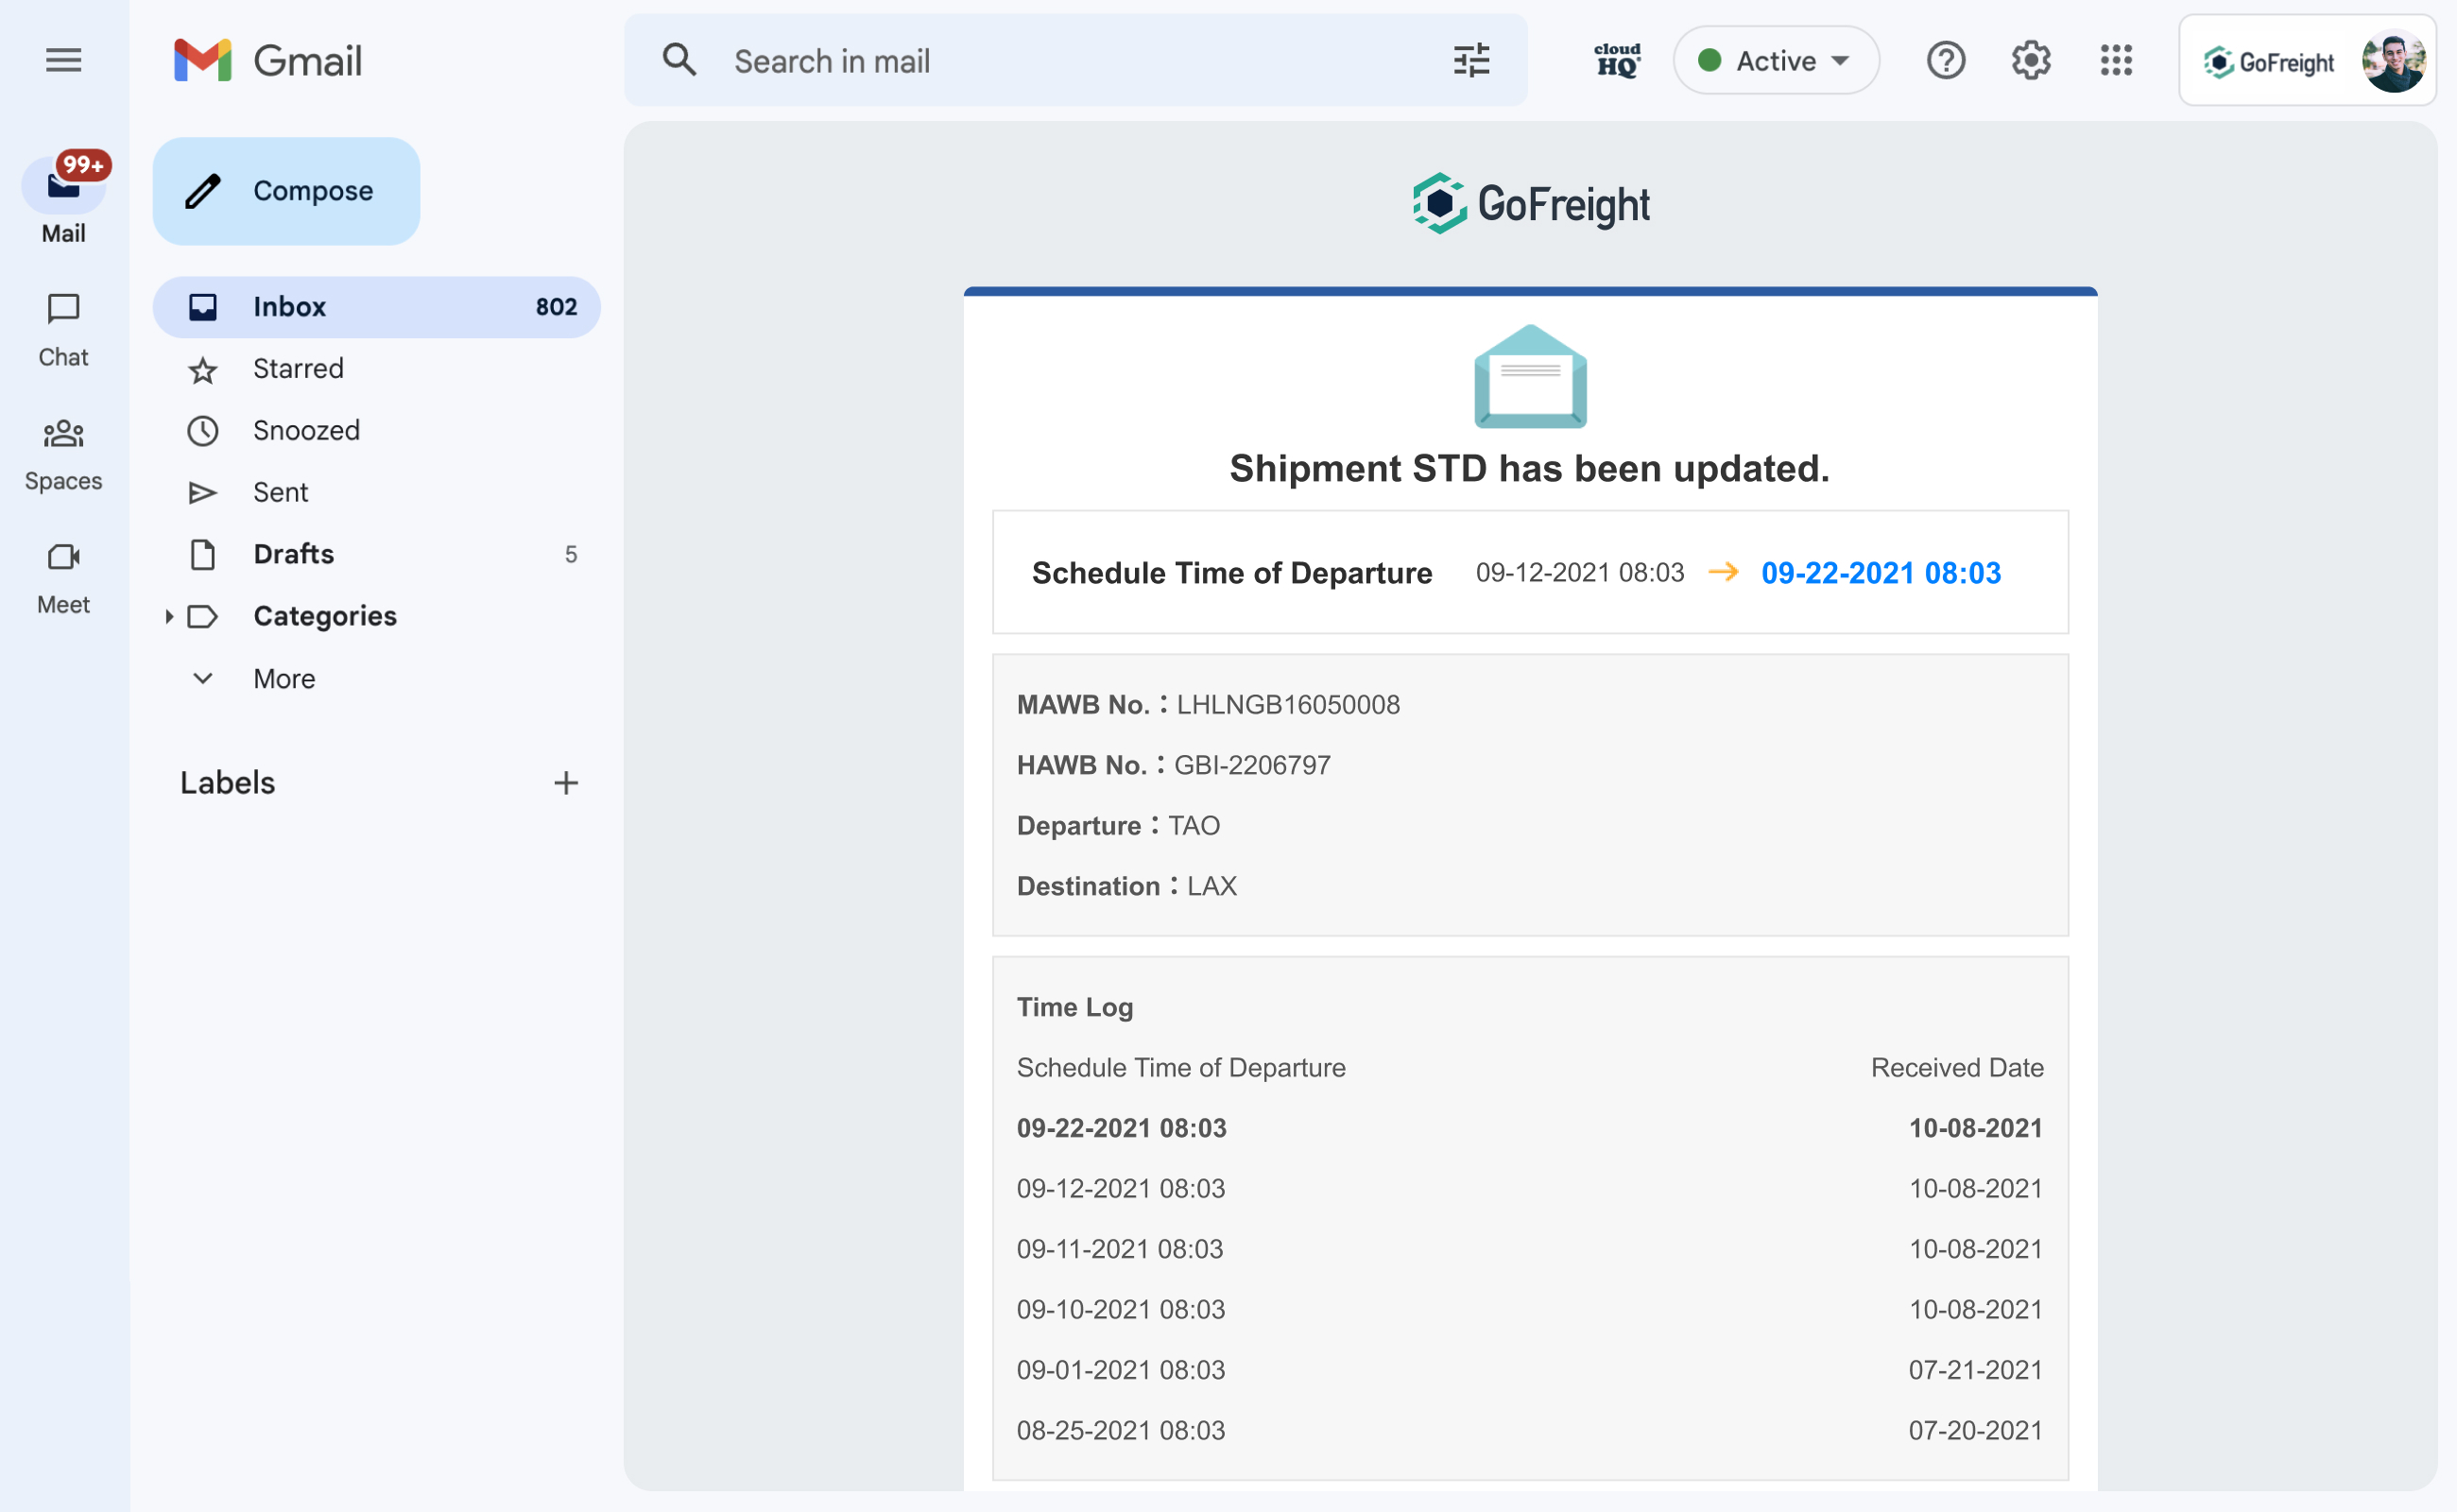2457x1512 pixels.
Task: Click the updated departure time link
Action: pyautogui.click(x=1880, y=573)
